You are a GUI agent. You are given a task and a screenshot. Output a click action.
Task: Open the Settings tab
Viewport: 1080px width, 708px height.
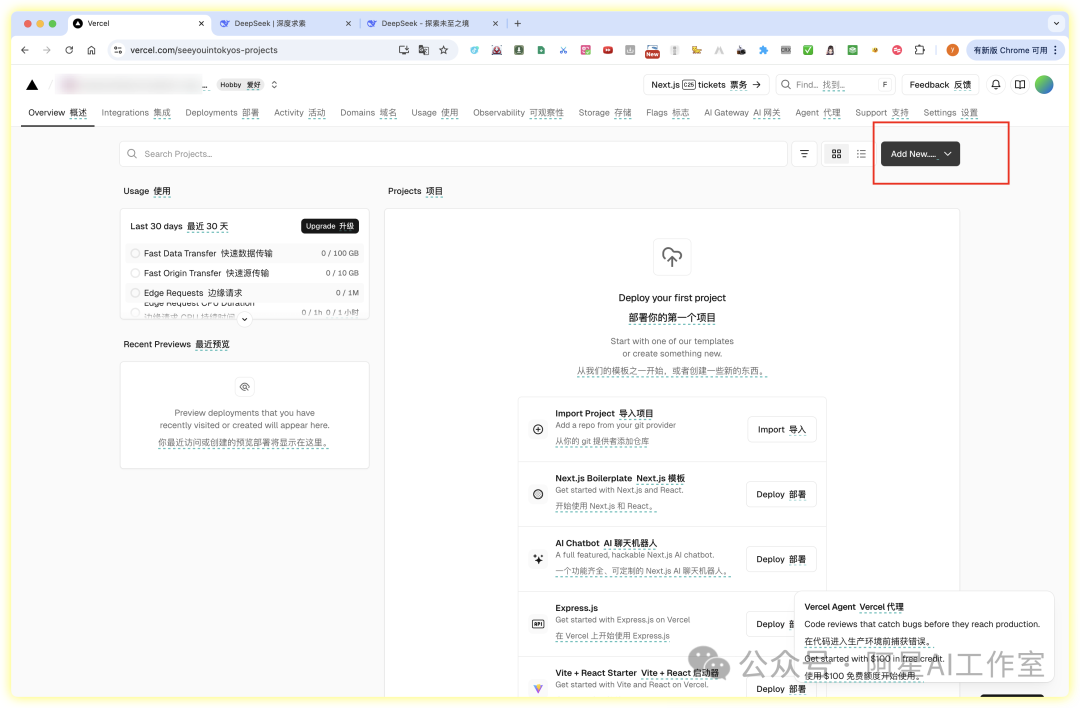pyautogui.click(x=951, y=113)
